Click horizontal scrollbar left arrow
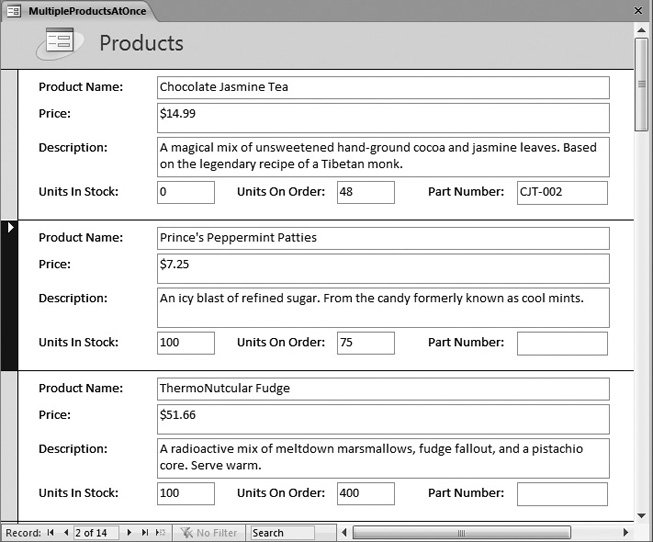Viewport: 653px width, 542px height. pos(346,533)
